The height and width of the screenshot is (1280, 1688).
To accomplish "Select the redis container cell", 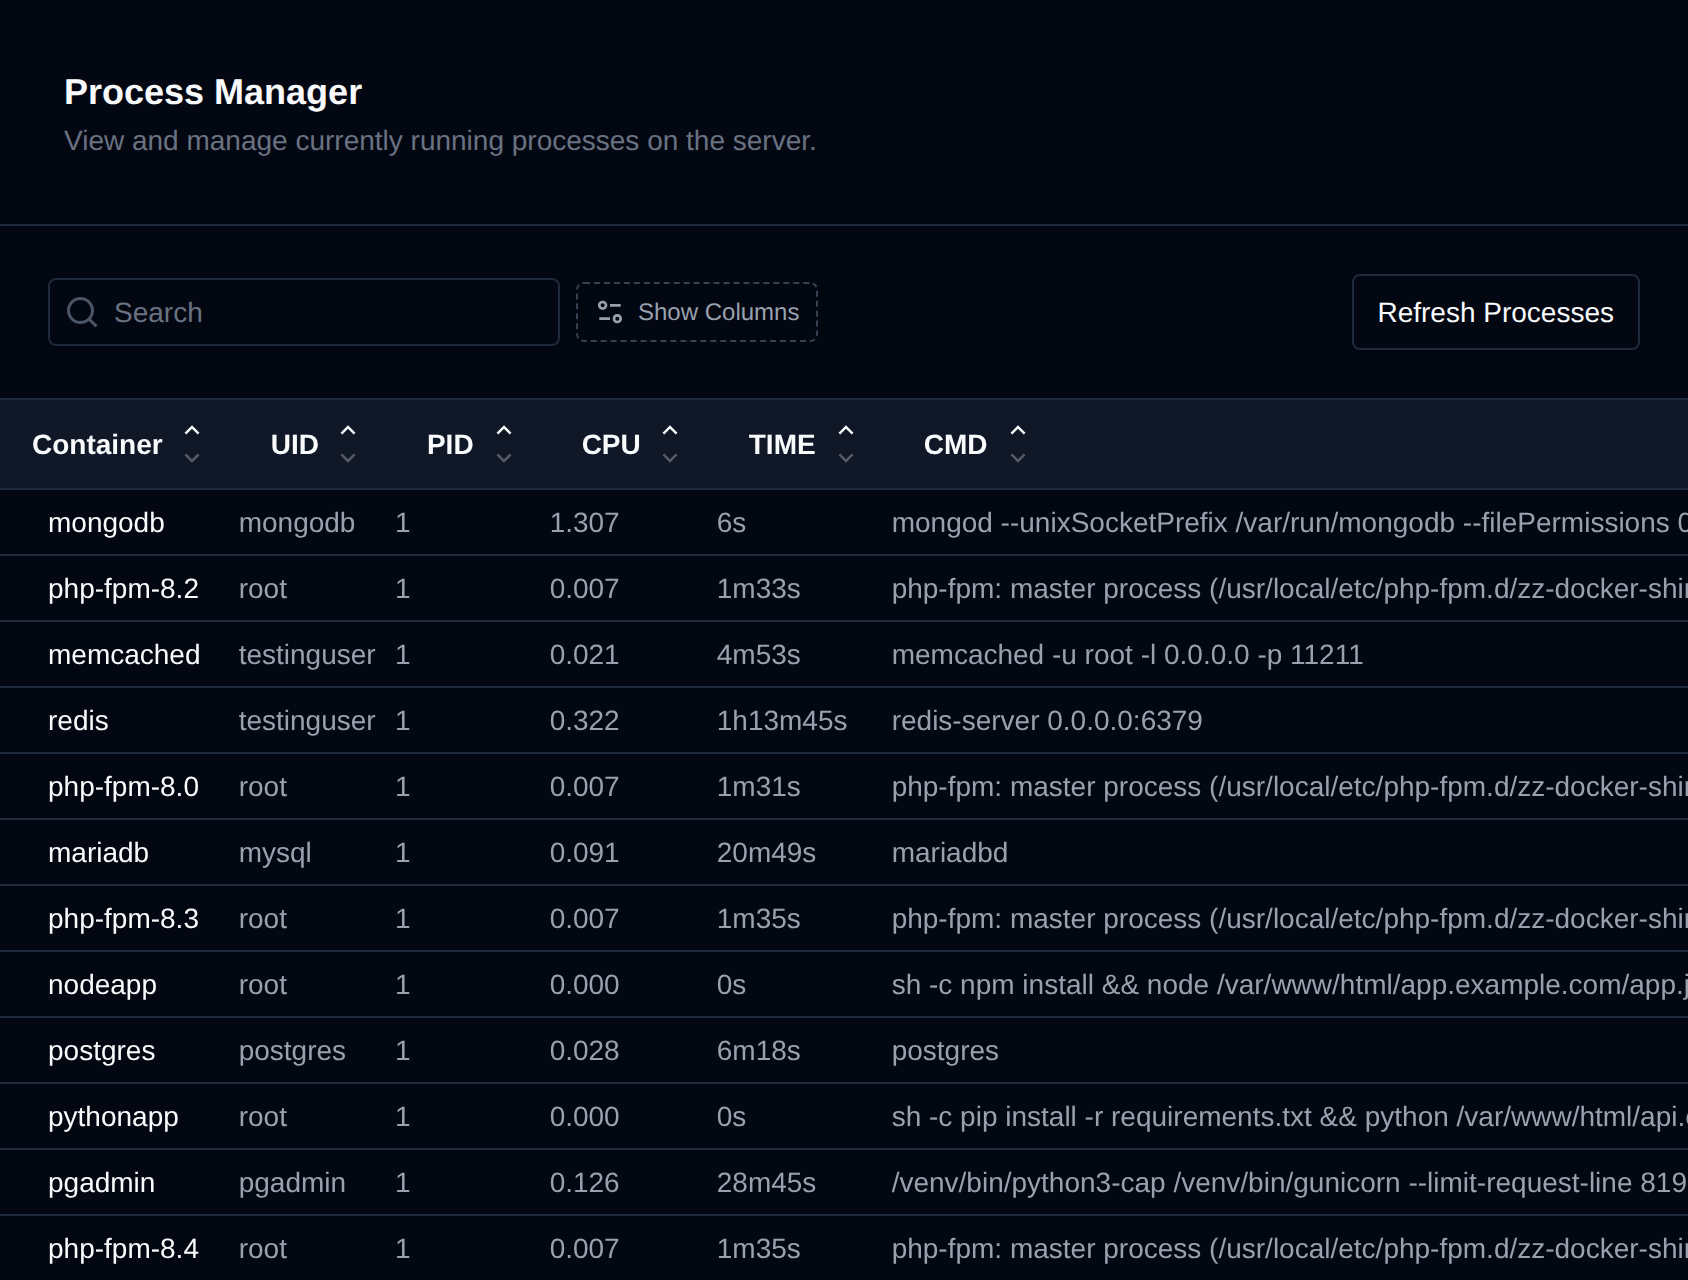I will [x=78, y=721].
